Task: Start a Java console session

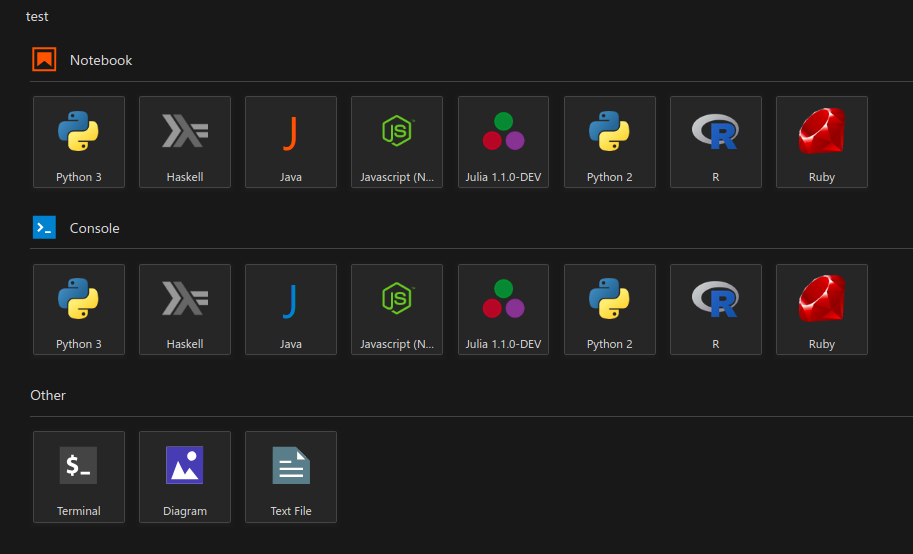Action: (291, 309)
